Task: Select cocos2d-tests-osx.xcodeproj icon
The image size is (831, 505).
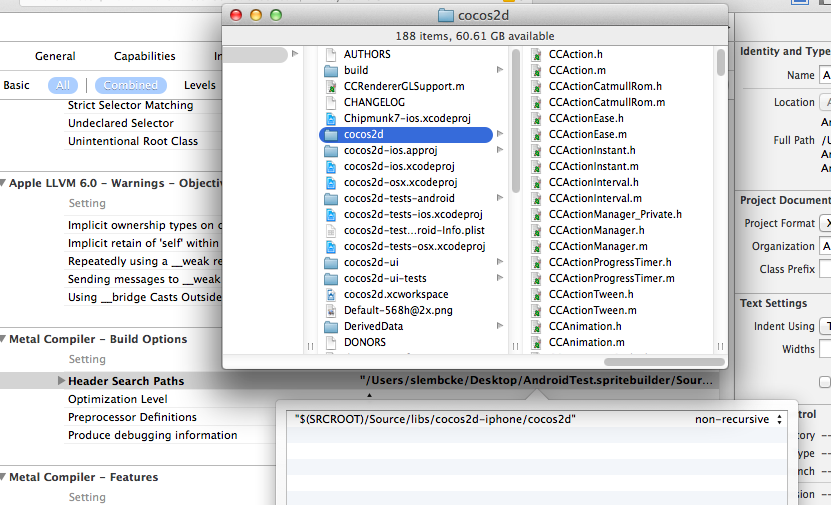Action: click(x=331, y=246)
